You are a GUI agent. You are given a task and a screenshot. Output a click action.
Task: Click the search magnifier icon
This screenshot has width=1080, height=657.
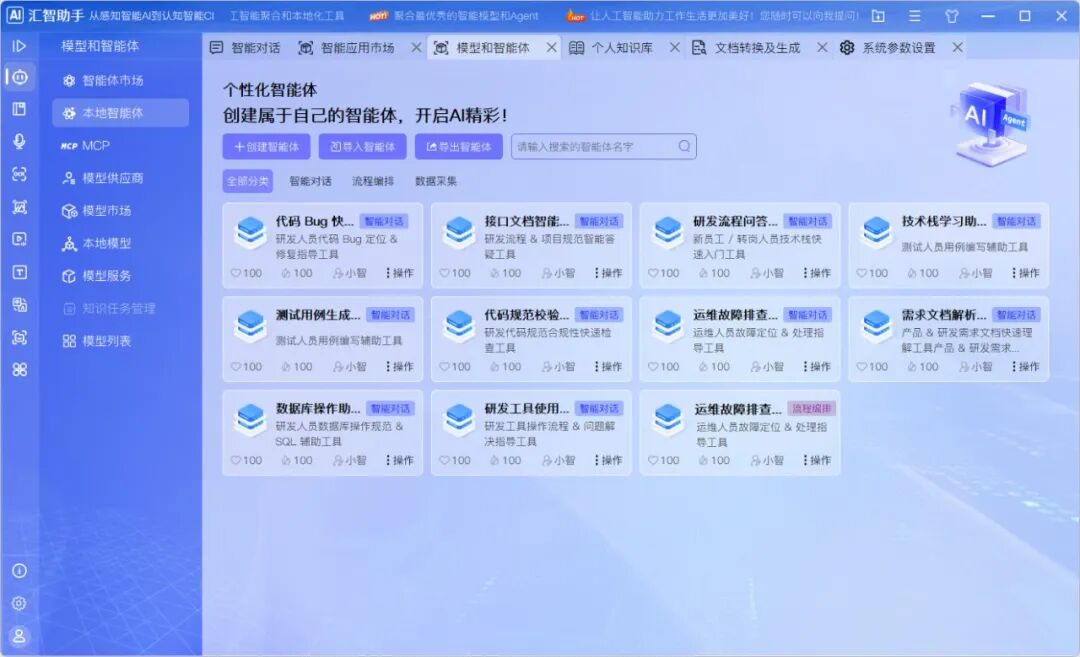tap(684, 146)
